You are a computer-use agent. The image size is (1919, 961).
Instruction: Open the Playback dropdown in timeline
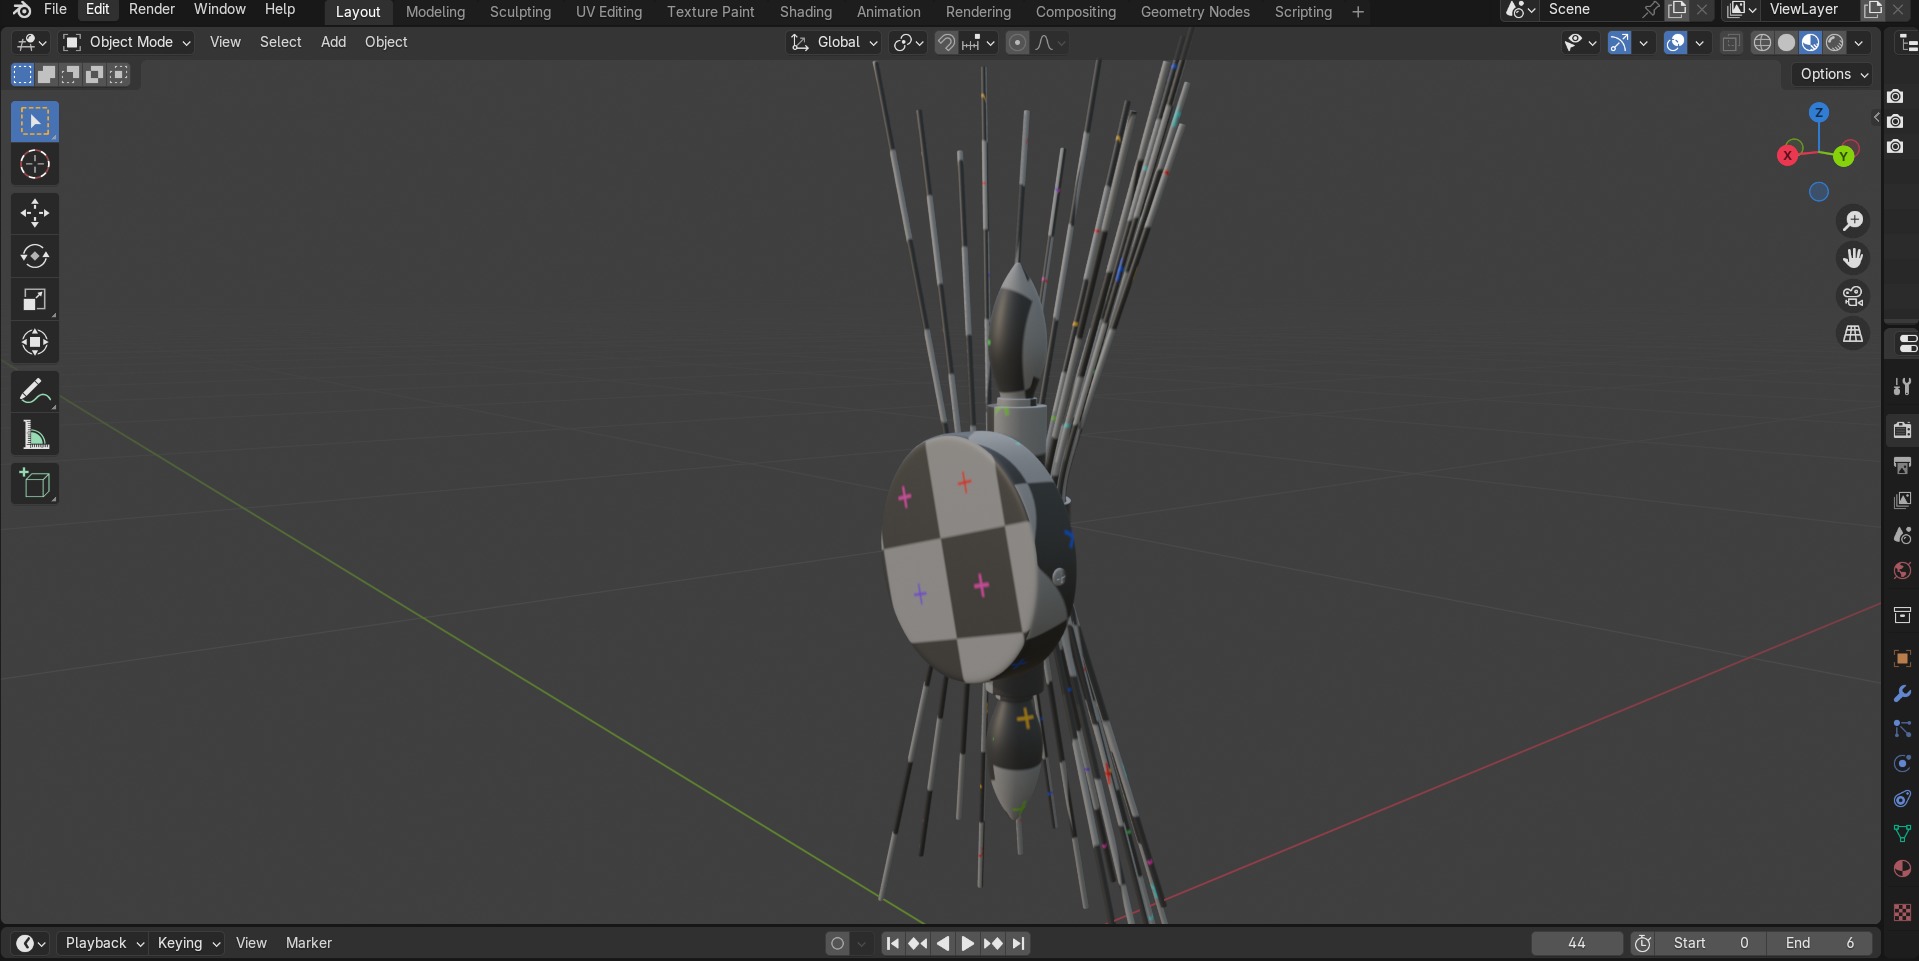coord(104,943)
